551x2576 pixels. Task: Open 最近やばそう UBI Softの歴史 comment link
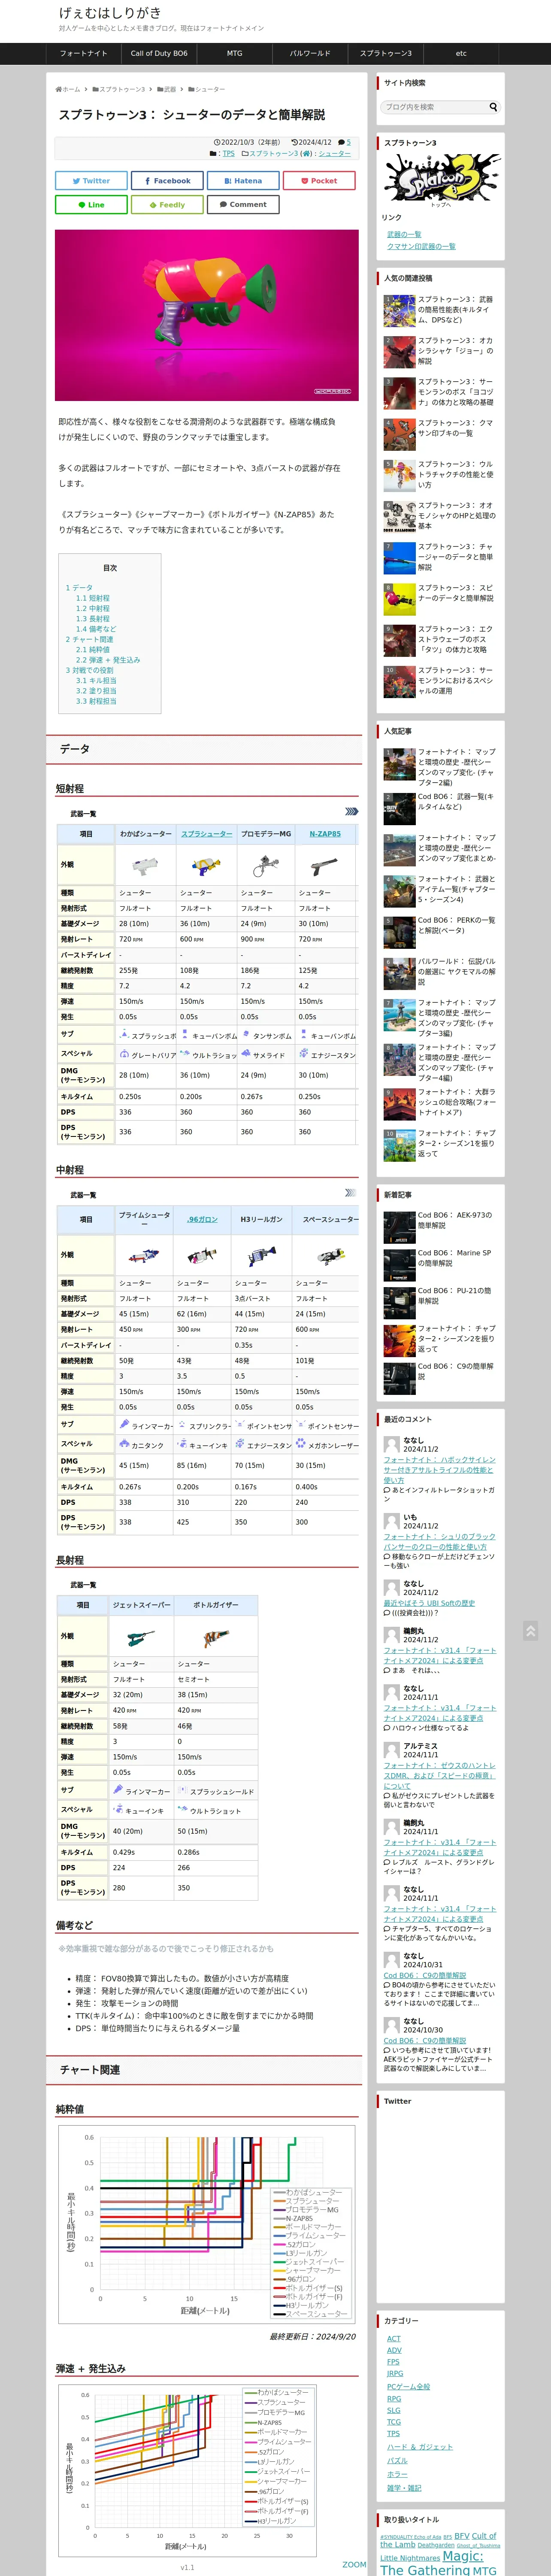pyautogui.click(x=429, y=1603)
